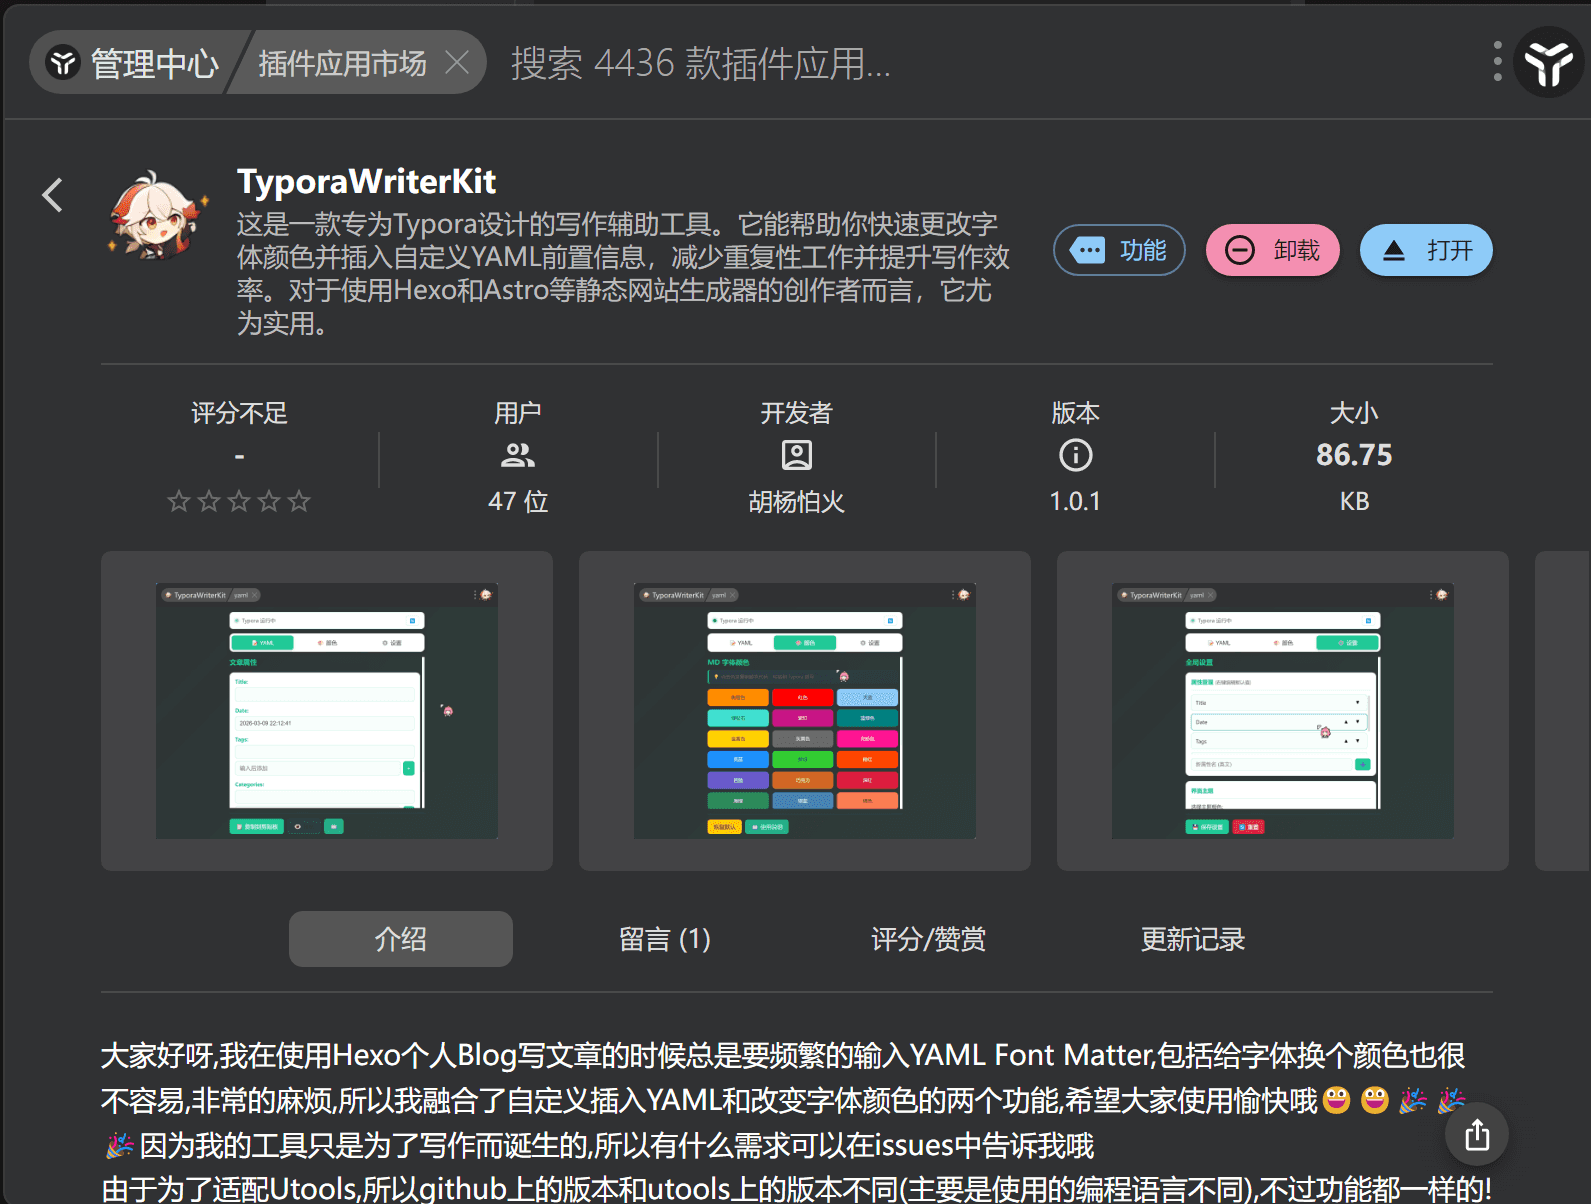Click the uTools logo avatar top right
Viewport: 1591px width, 1204px height.
pyautogui.click(x=1548, y=62)
